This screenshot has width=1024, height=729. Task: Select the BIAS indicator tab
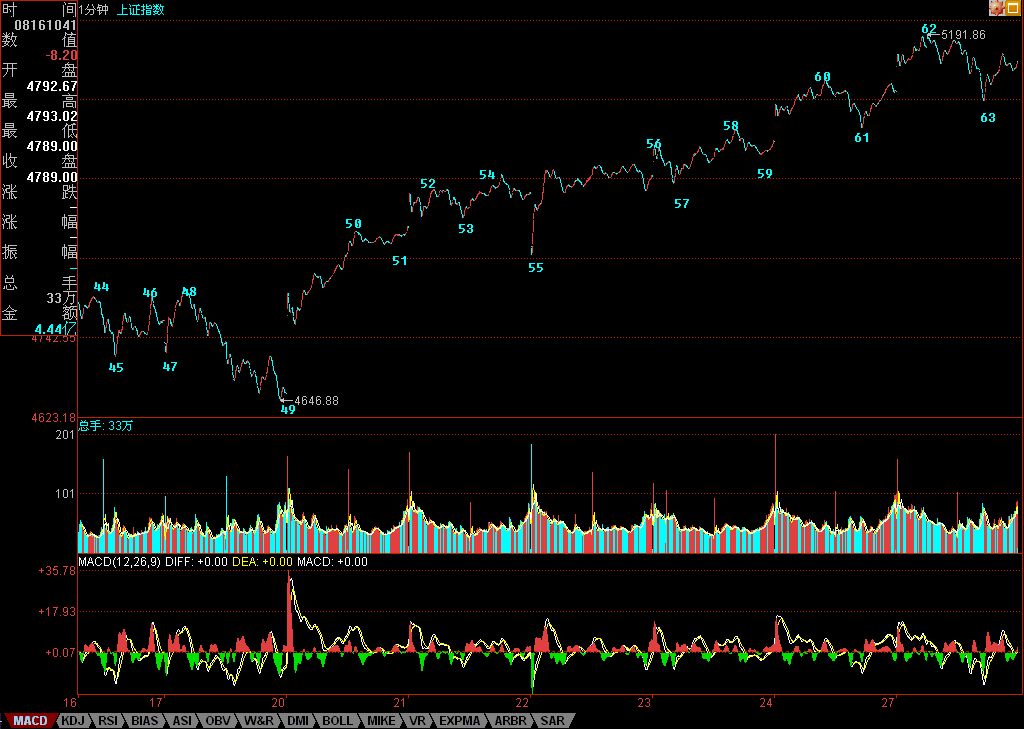pyautogui.click(x=145, y=720)
